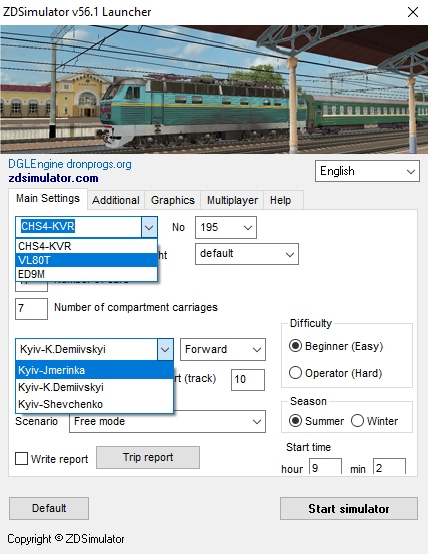Reset settings with the Default button
The width and height of the screenshot is (428, 554).
[49, 508]
